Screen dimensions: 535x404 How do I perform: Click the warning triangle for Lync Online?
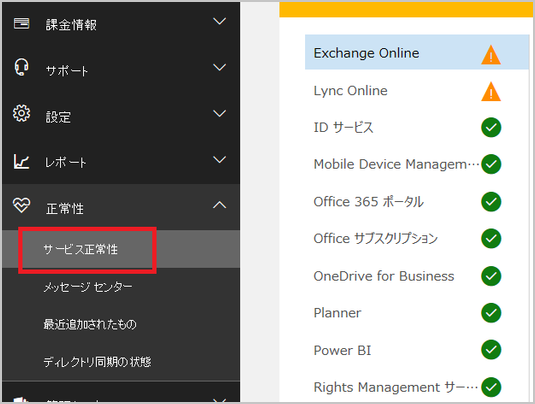[491, 91]
